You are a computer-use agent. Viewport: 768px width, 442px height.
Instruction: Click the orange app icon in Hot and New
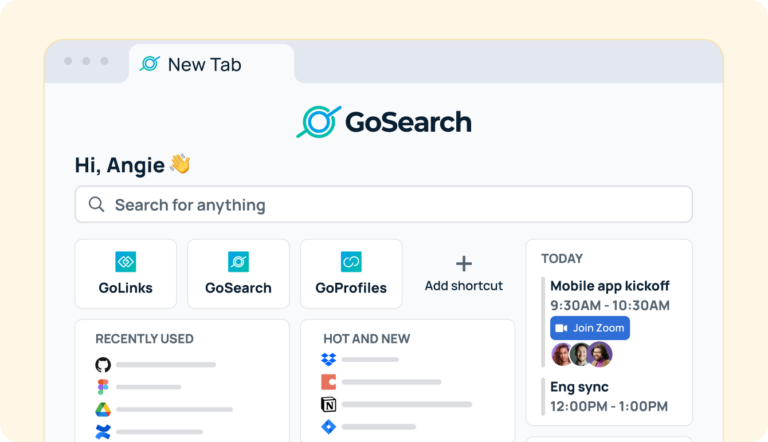click(x=329, y=381)
